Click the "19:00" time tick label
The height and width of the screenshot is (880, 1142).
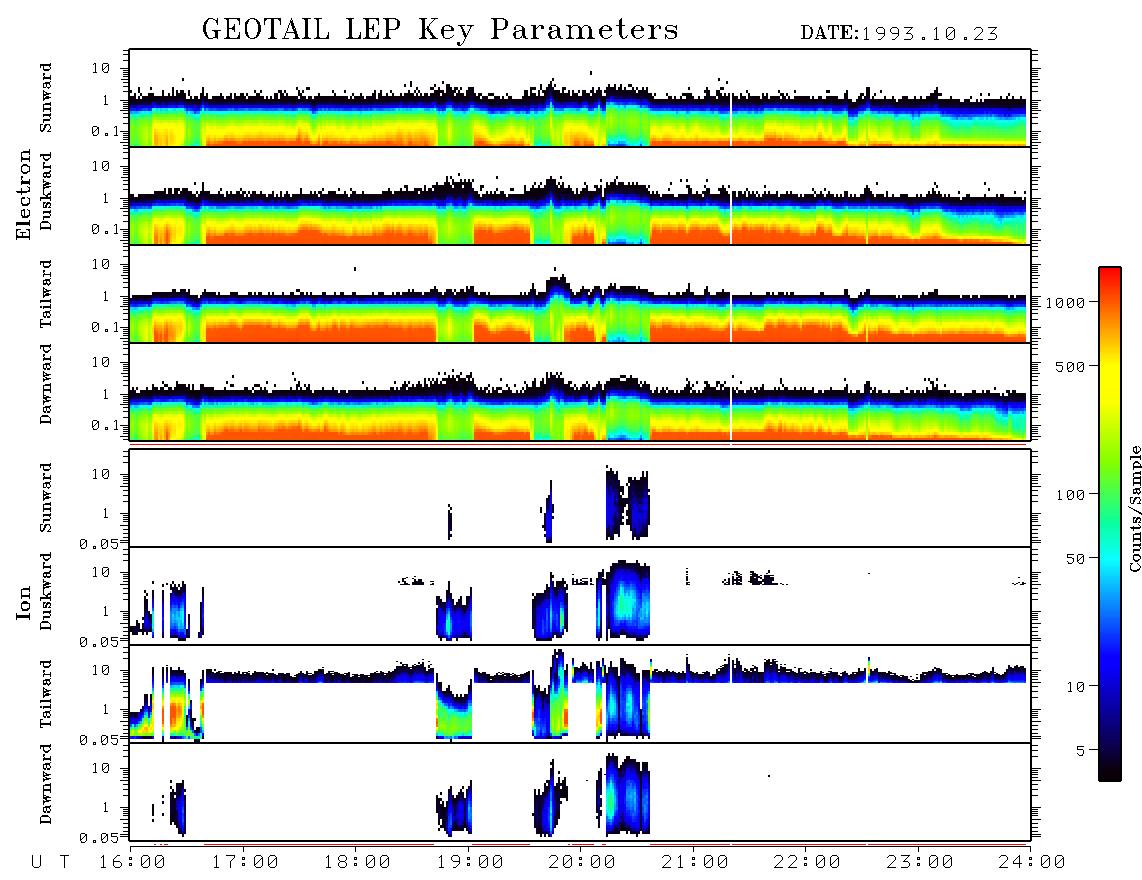pos(470,863)
